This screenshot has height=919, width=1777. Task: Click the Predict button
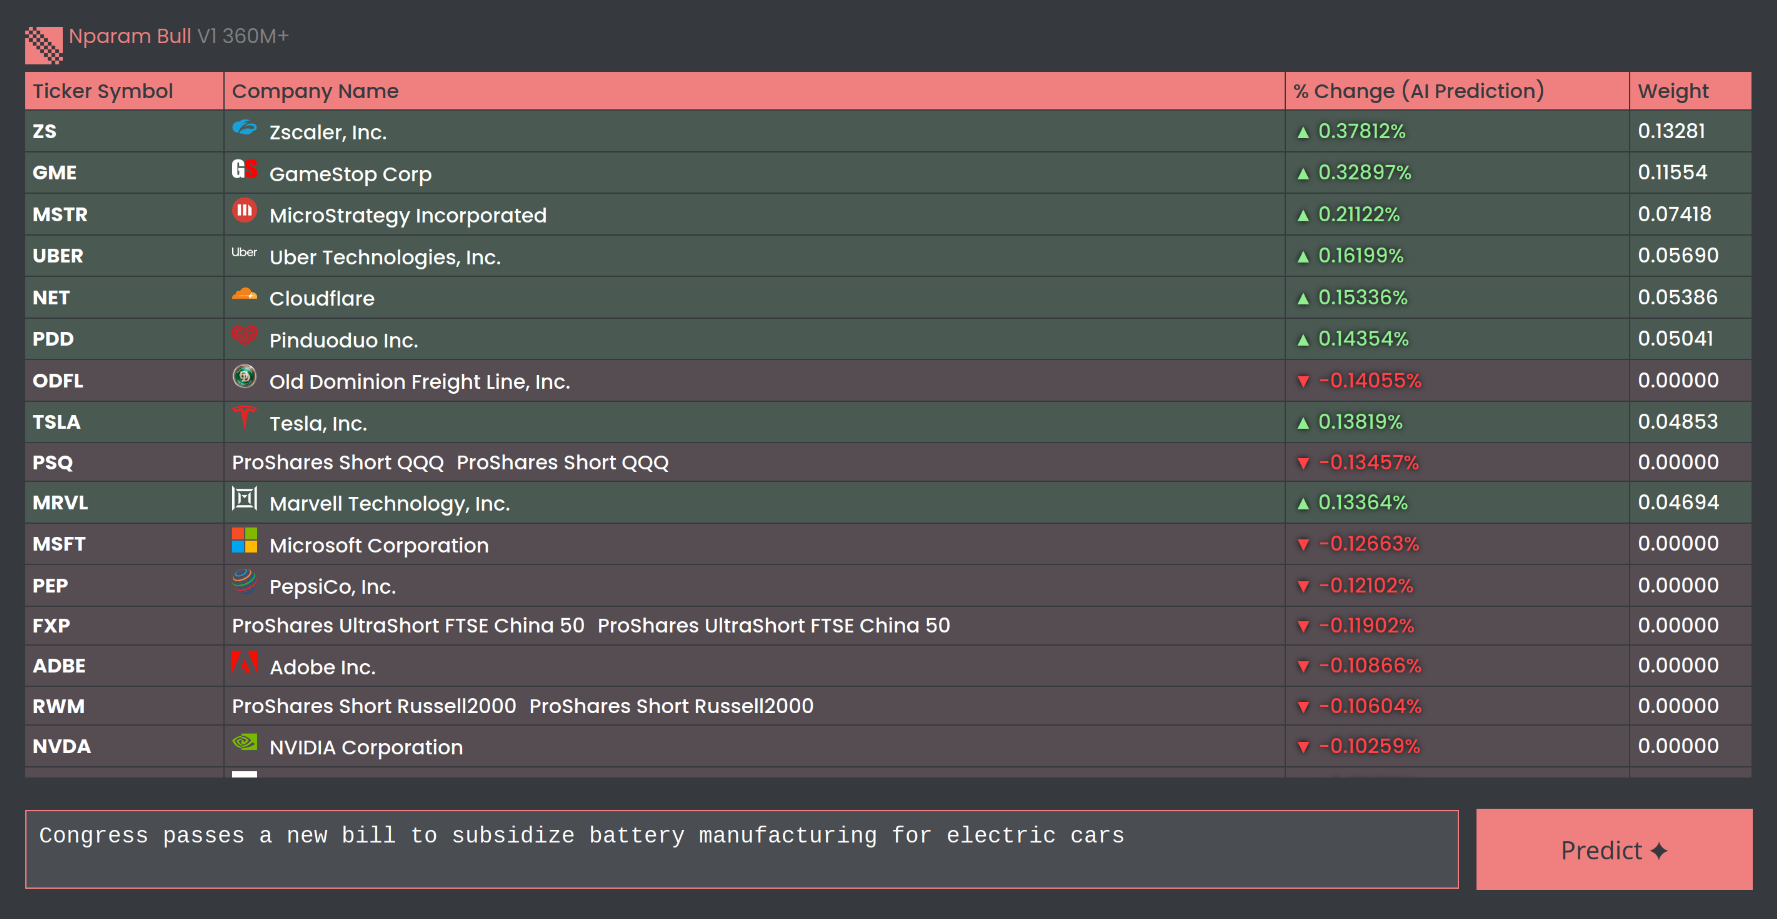pyautogui.click(x=1614, y=850)
